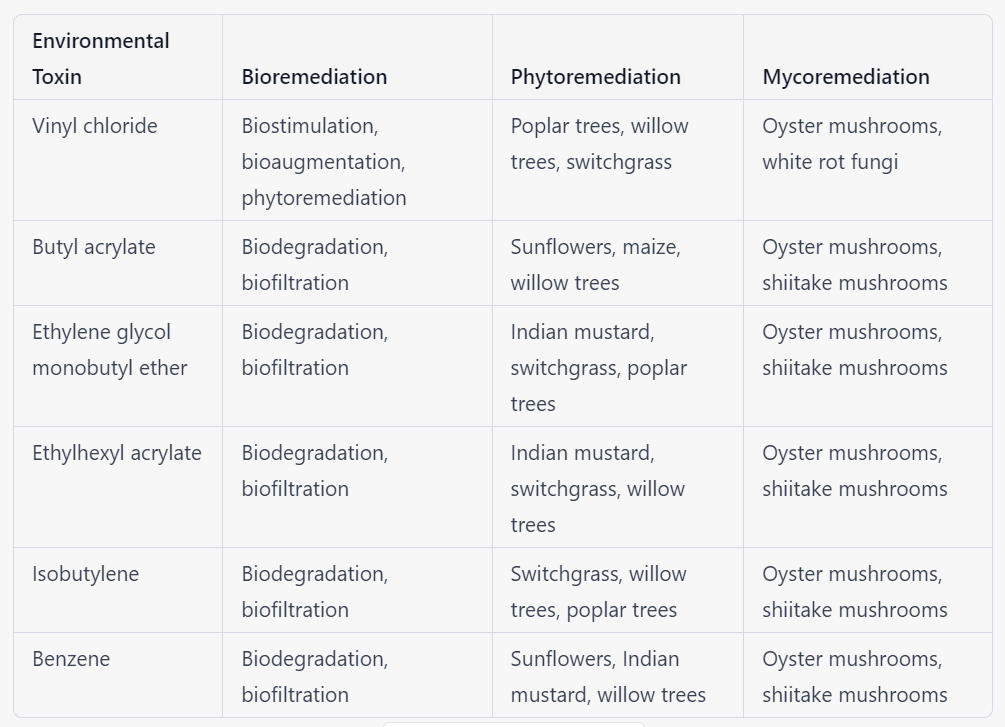The width and height of the screenshot is (1005, 727).
Task: Click Sunflowers, Indian mustard, willow trees cell
Action: [x=618, y=675]
